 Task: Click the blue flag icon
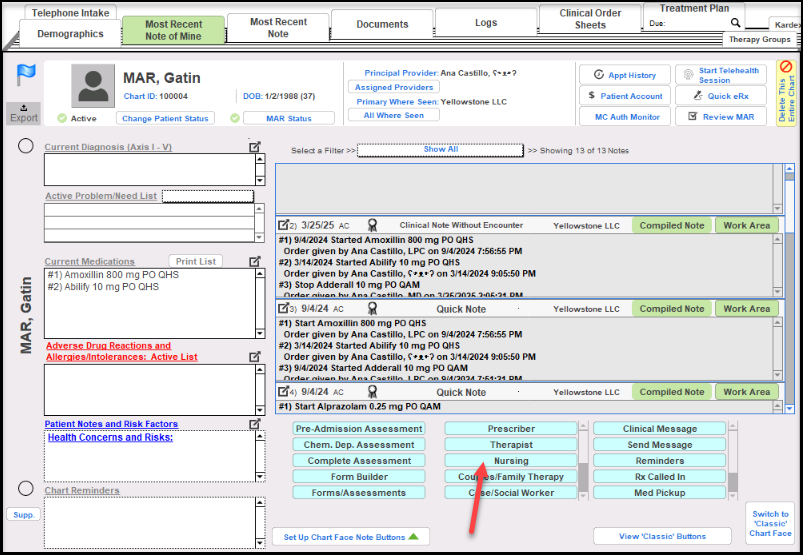(26, 76)
